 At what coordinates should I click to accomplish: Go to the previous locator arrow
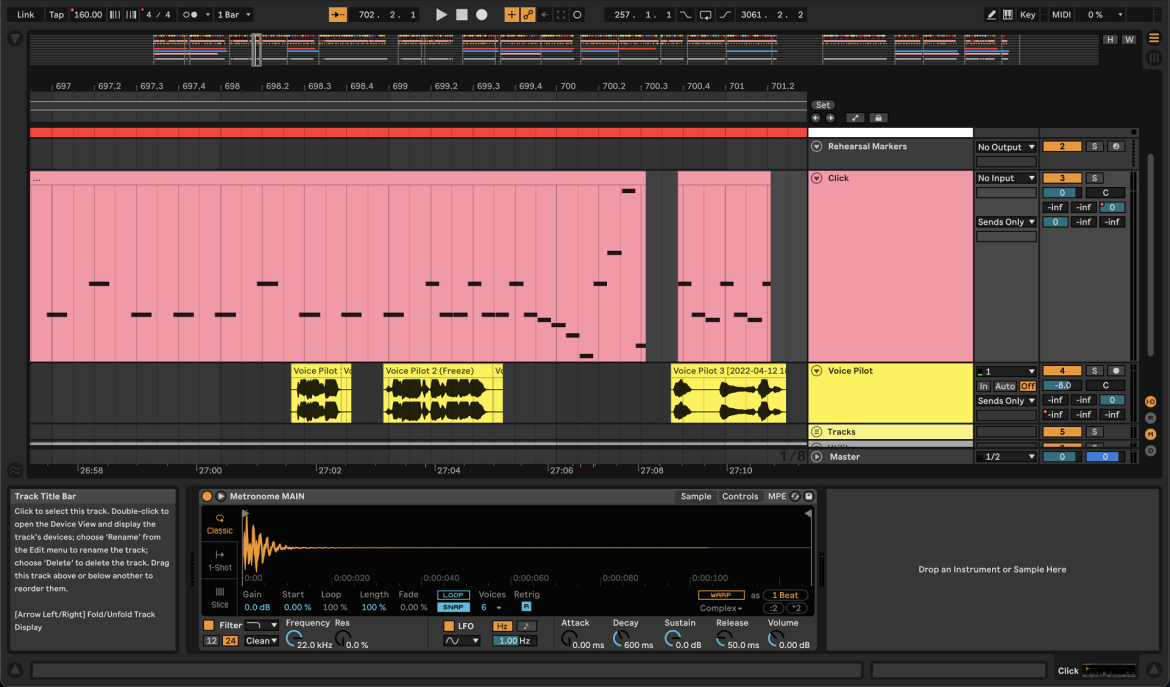pos(816,118)
